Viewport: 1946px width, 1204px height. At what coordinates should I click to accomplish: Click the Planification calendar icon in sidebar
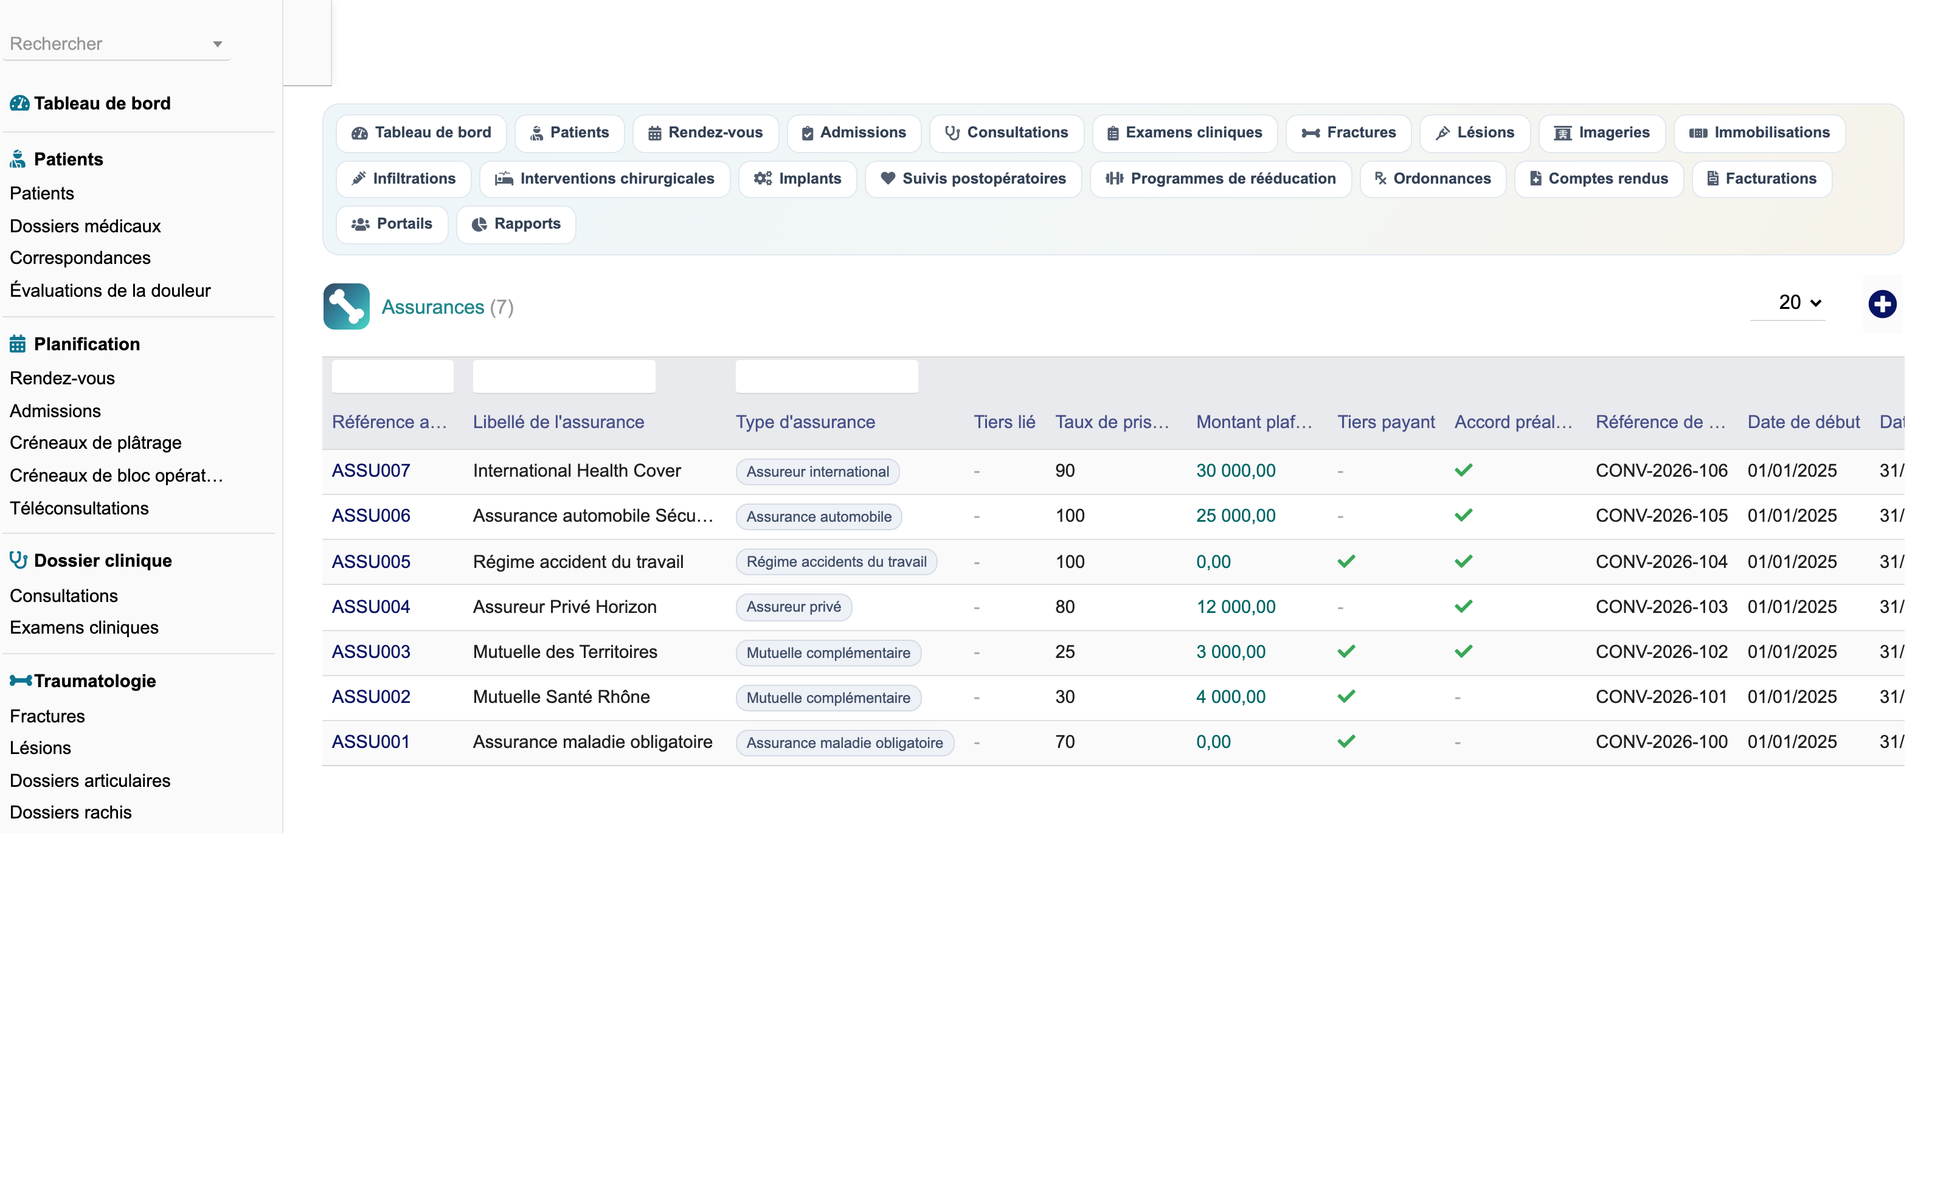click(18, 344)
